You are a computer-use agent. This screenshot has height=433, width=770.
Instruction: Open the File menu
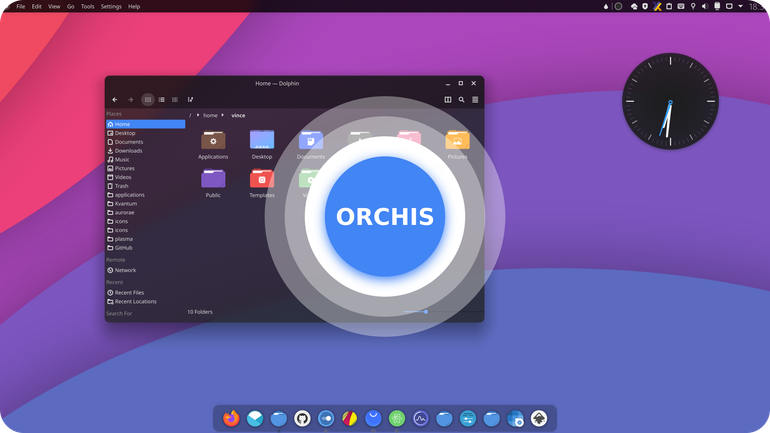click(x=21, y=6)
